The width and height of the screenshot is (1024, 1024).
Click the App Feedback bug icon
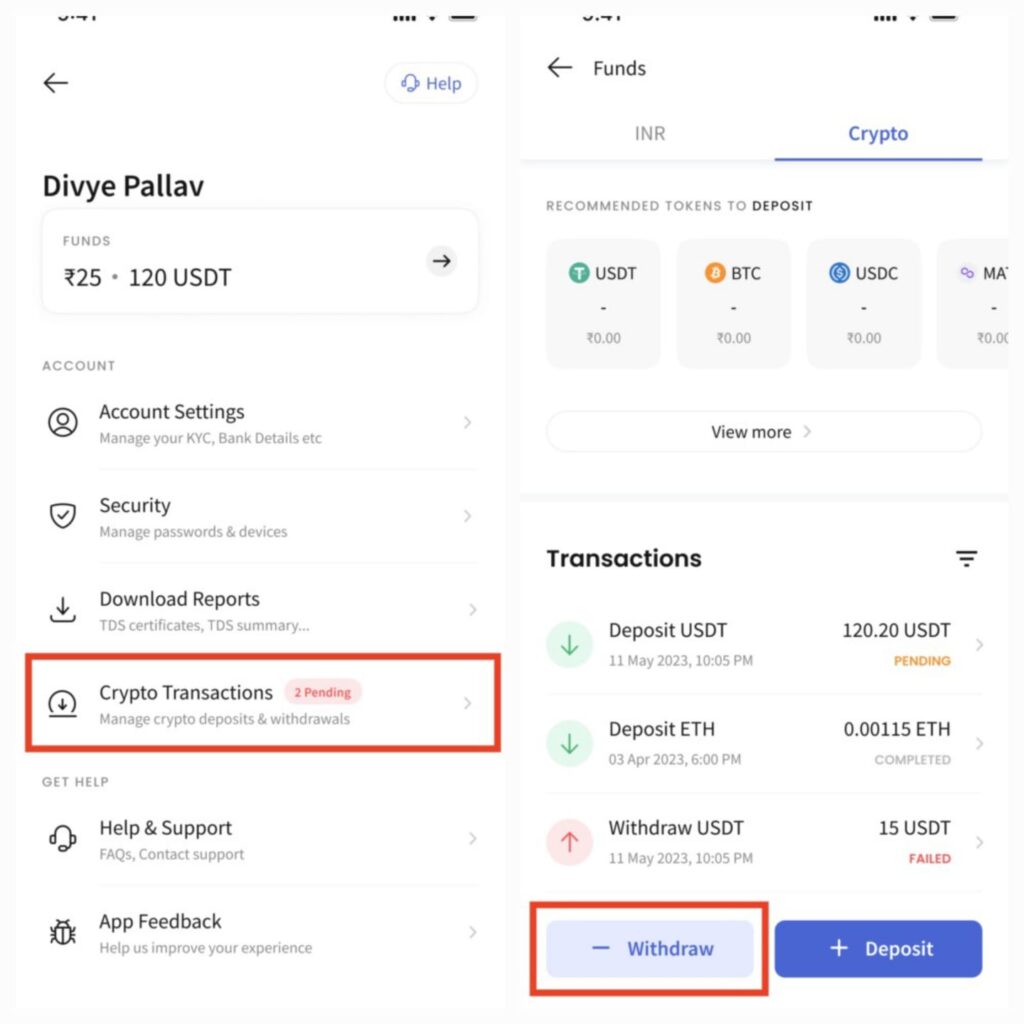pos(63,932)
